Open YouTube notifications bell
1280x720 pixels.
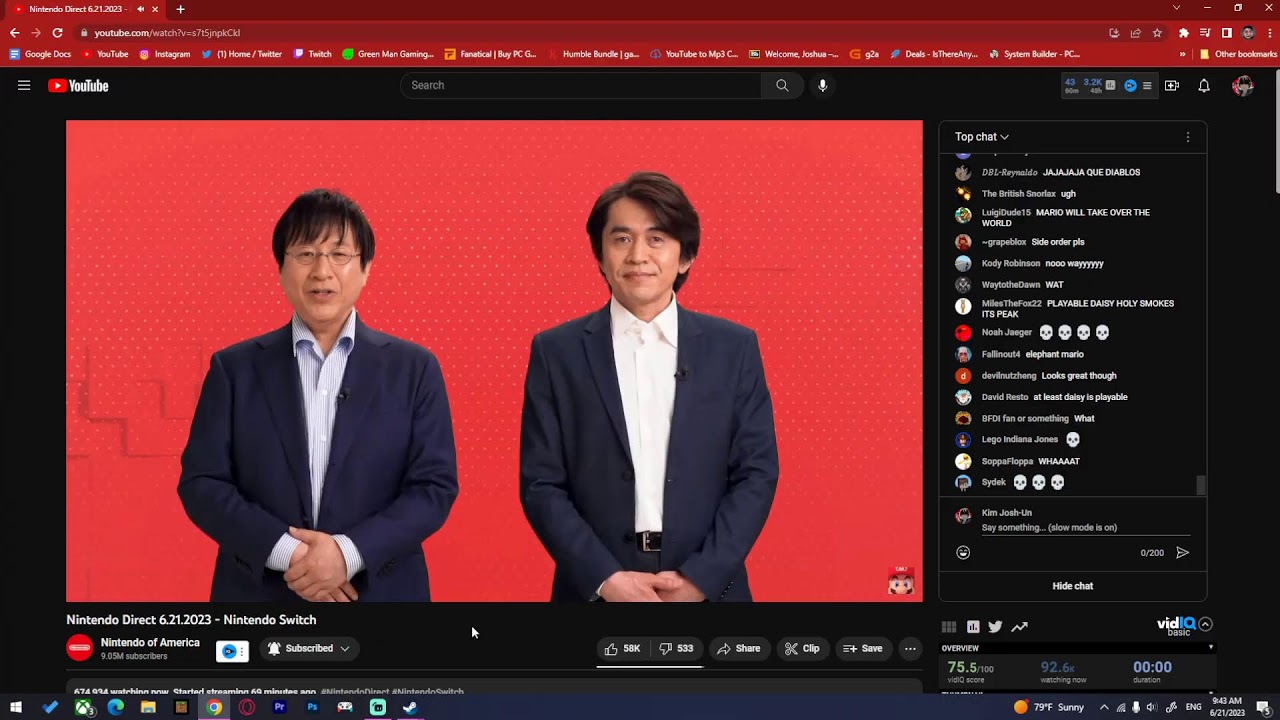1204,86
